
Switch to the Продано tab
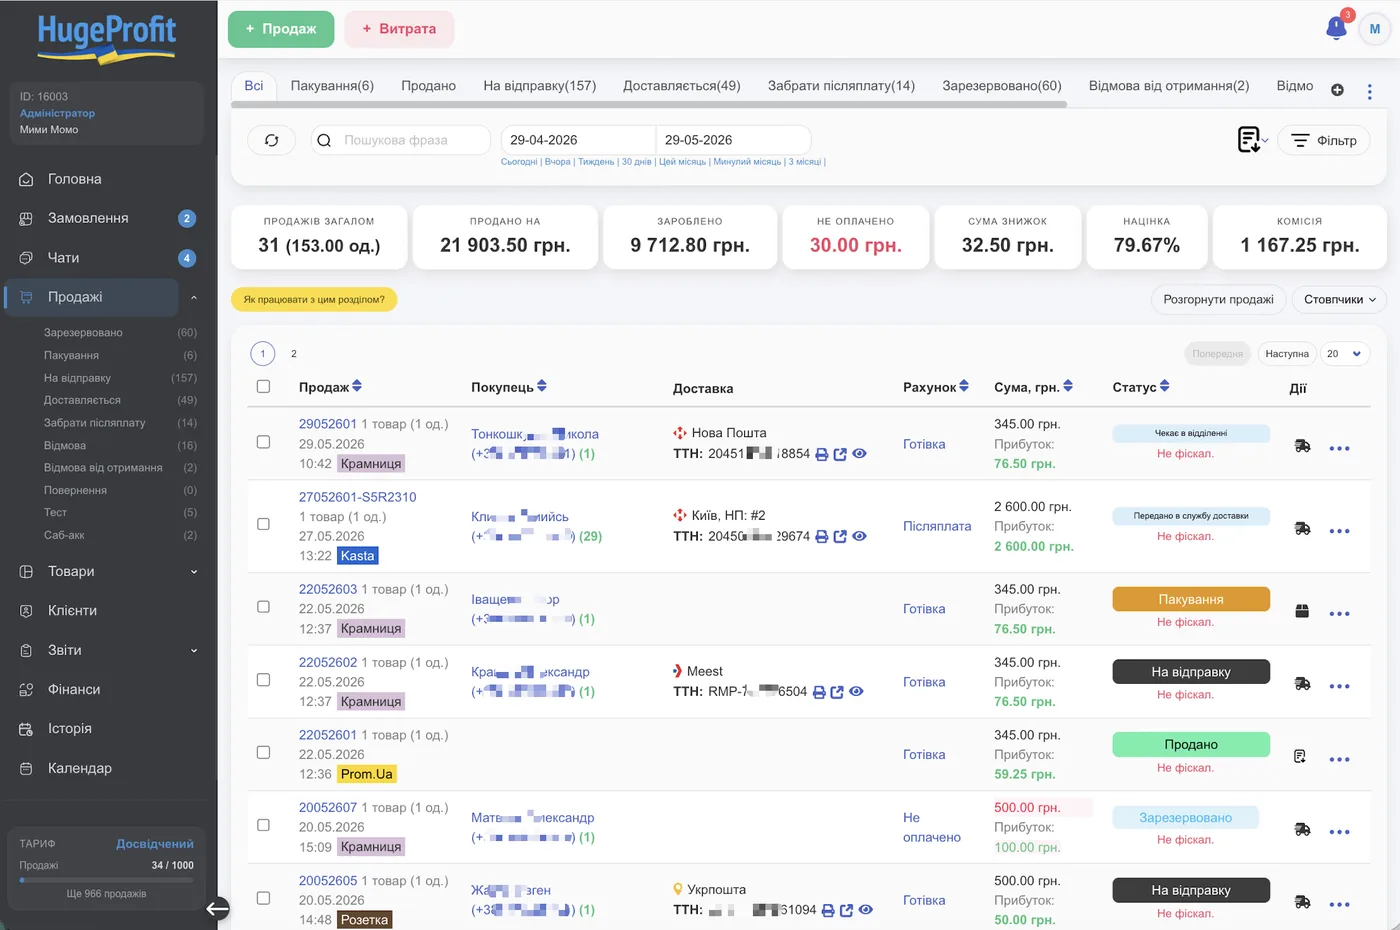click(428, 86)
